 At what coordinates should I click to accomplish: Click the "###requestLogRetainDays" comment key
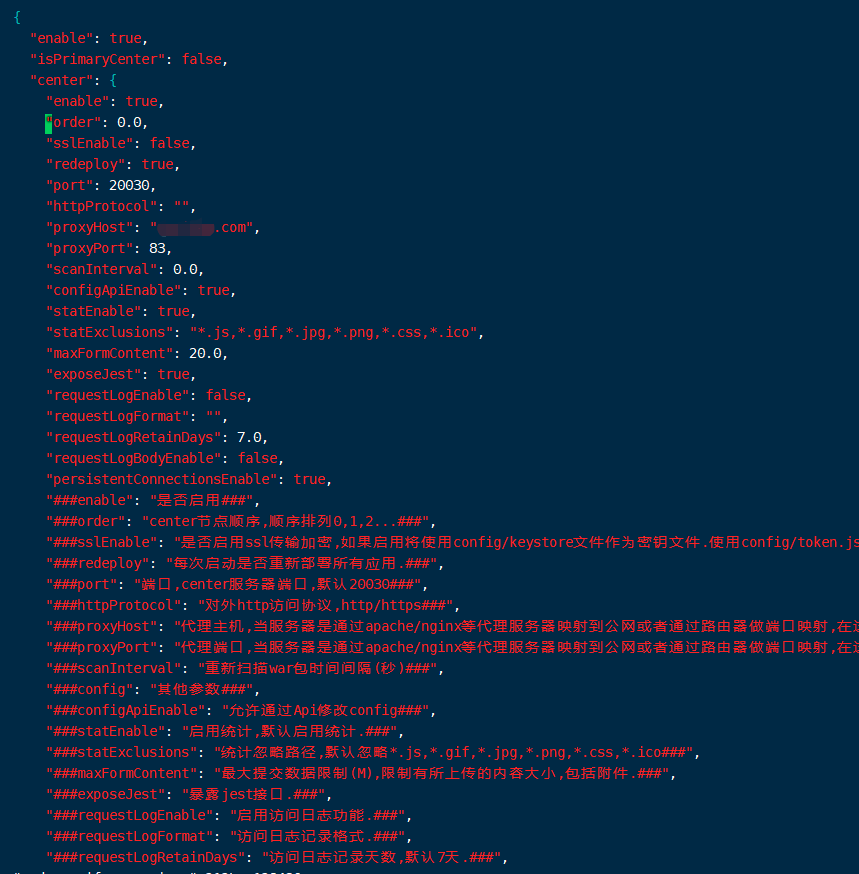point(145,857)
